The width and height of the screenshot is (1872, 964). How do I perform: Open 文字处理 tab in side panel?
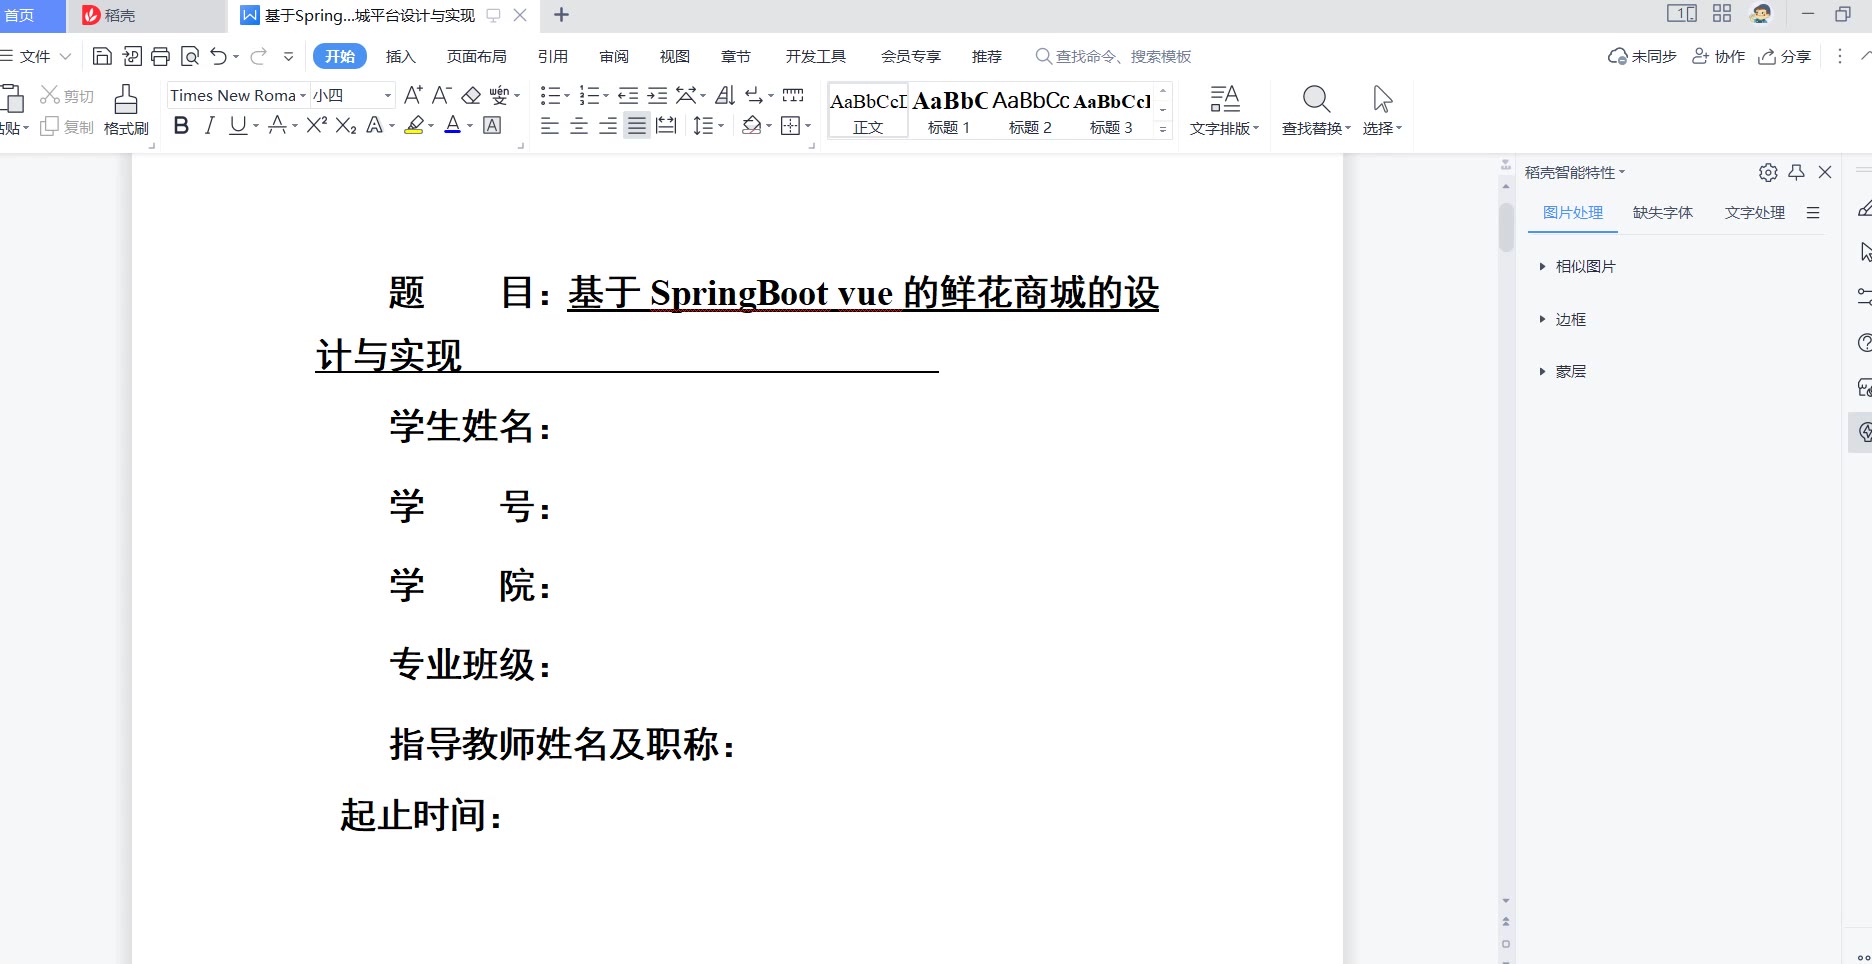tap(1755, 212)
